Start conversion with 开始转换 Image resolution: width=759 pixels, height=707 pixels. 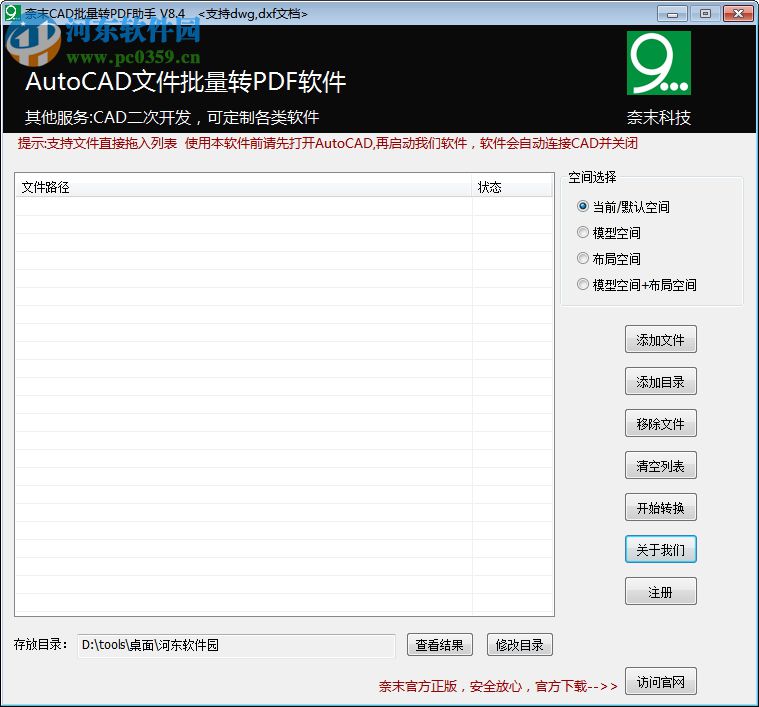point(660,507)
